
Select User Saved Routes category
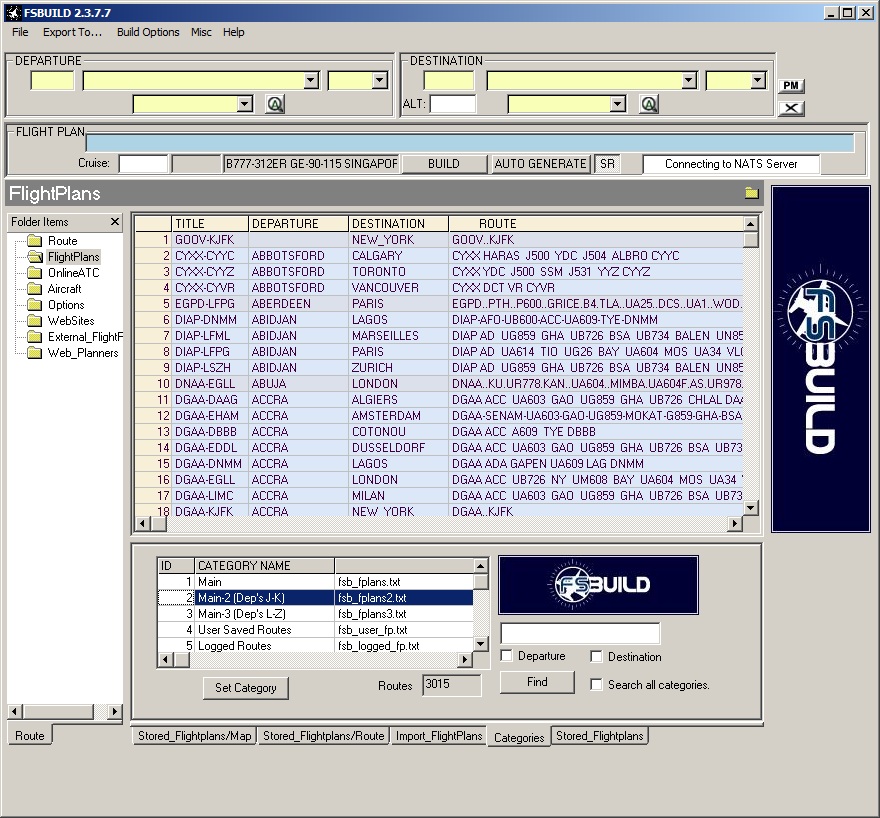click(315, 630)
